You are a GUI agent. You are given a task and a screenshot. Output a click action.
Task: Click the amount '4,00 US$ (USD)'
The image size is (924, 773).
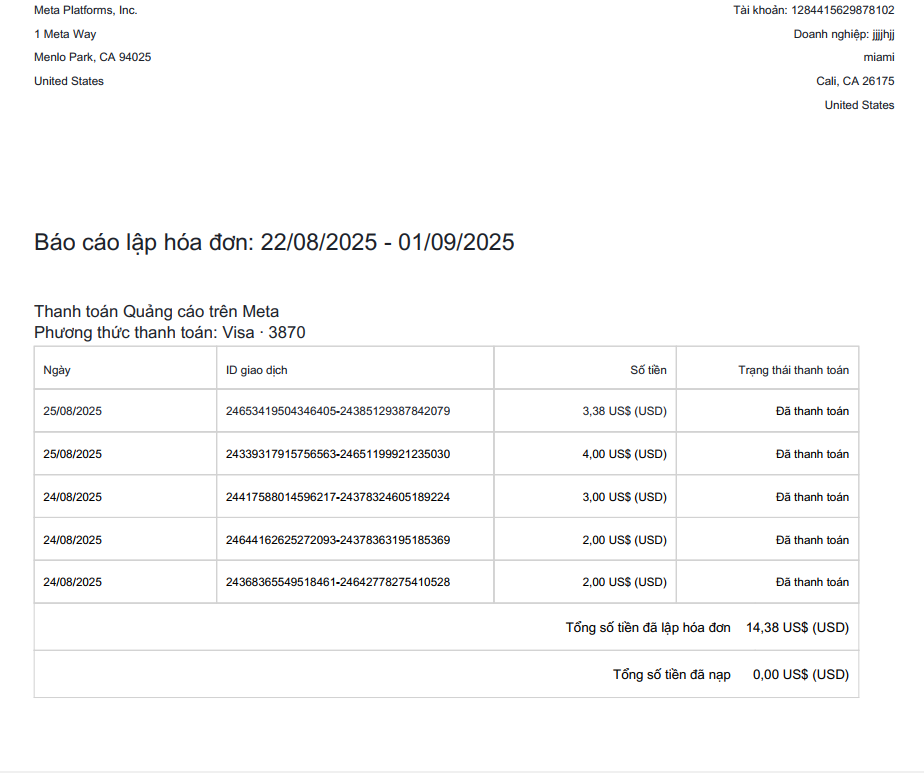[x=625, y=454]
